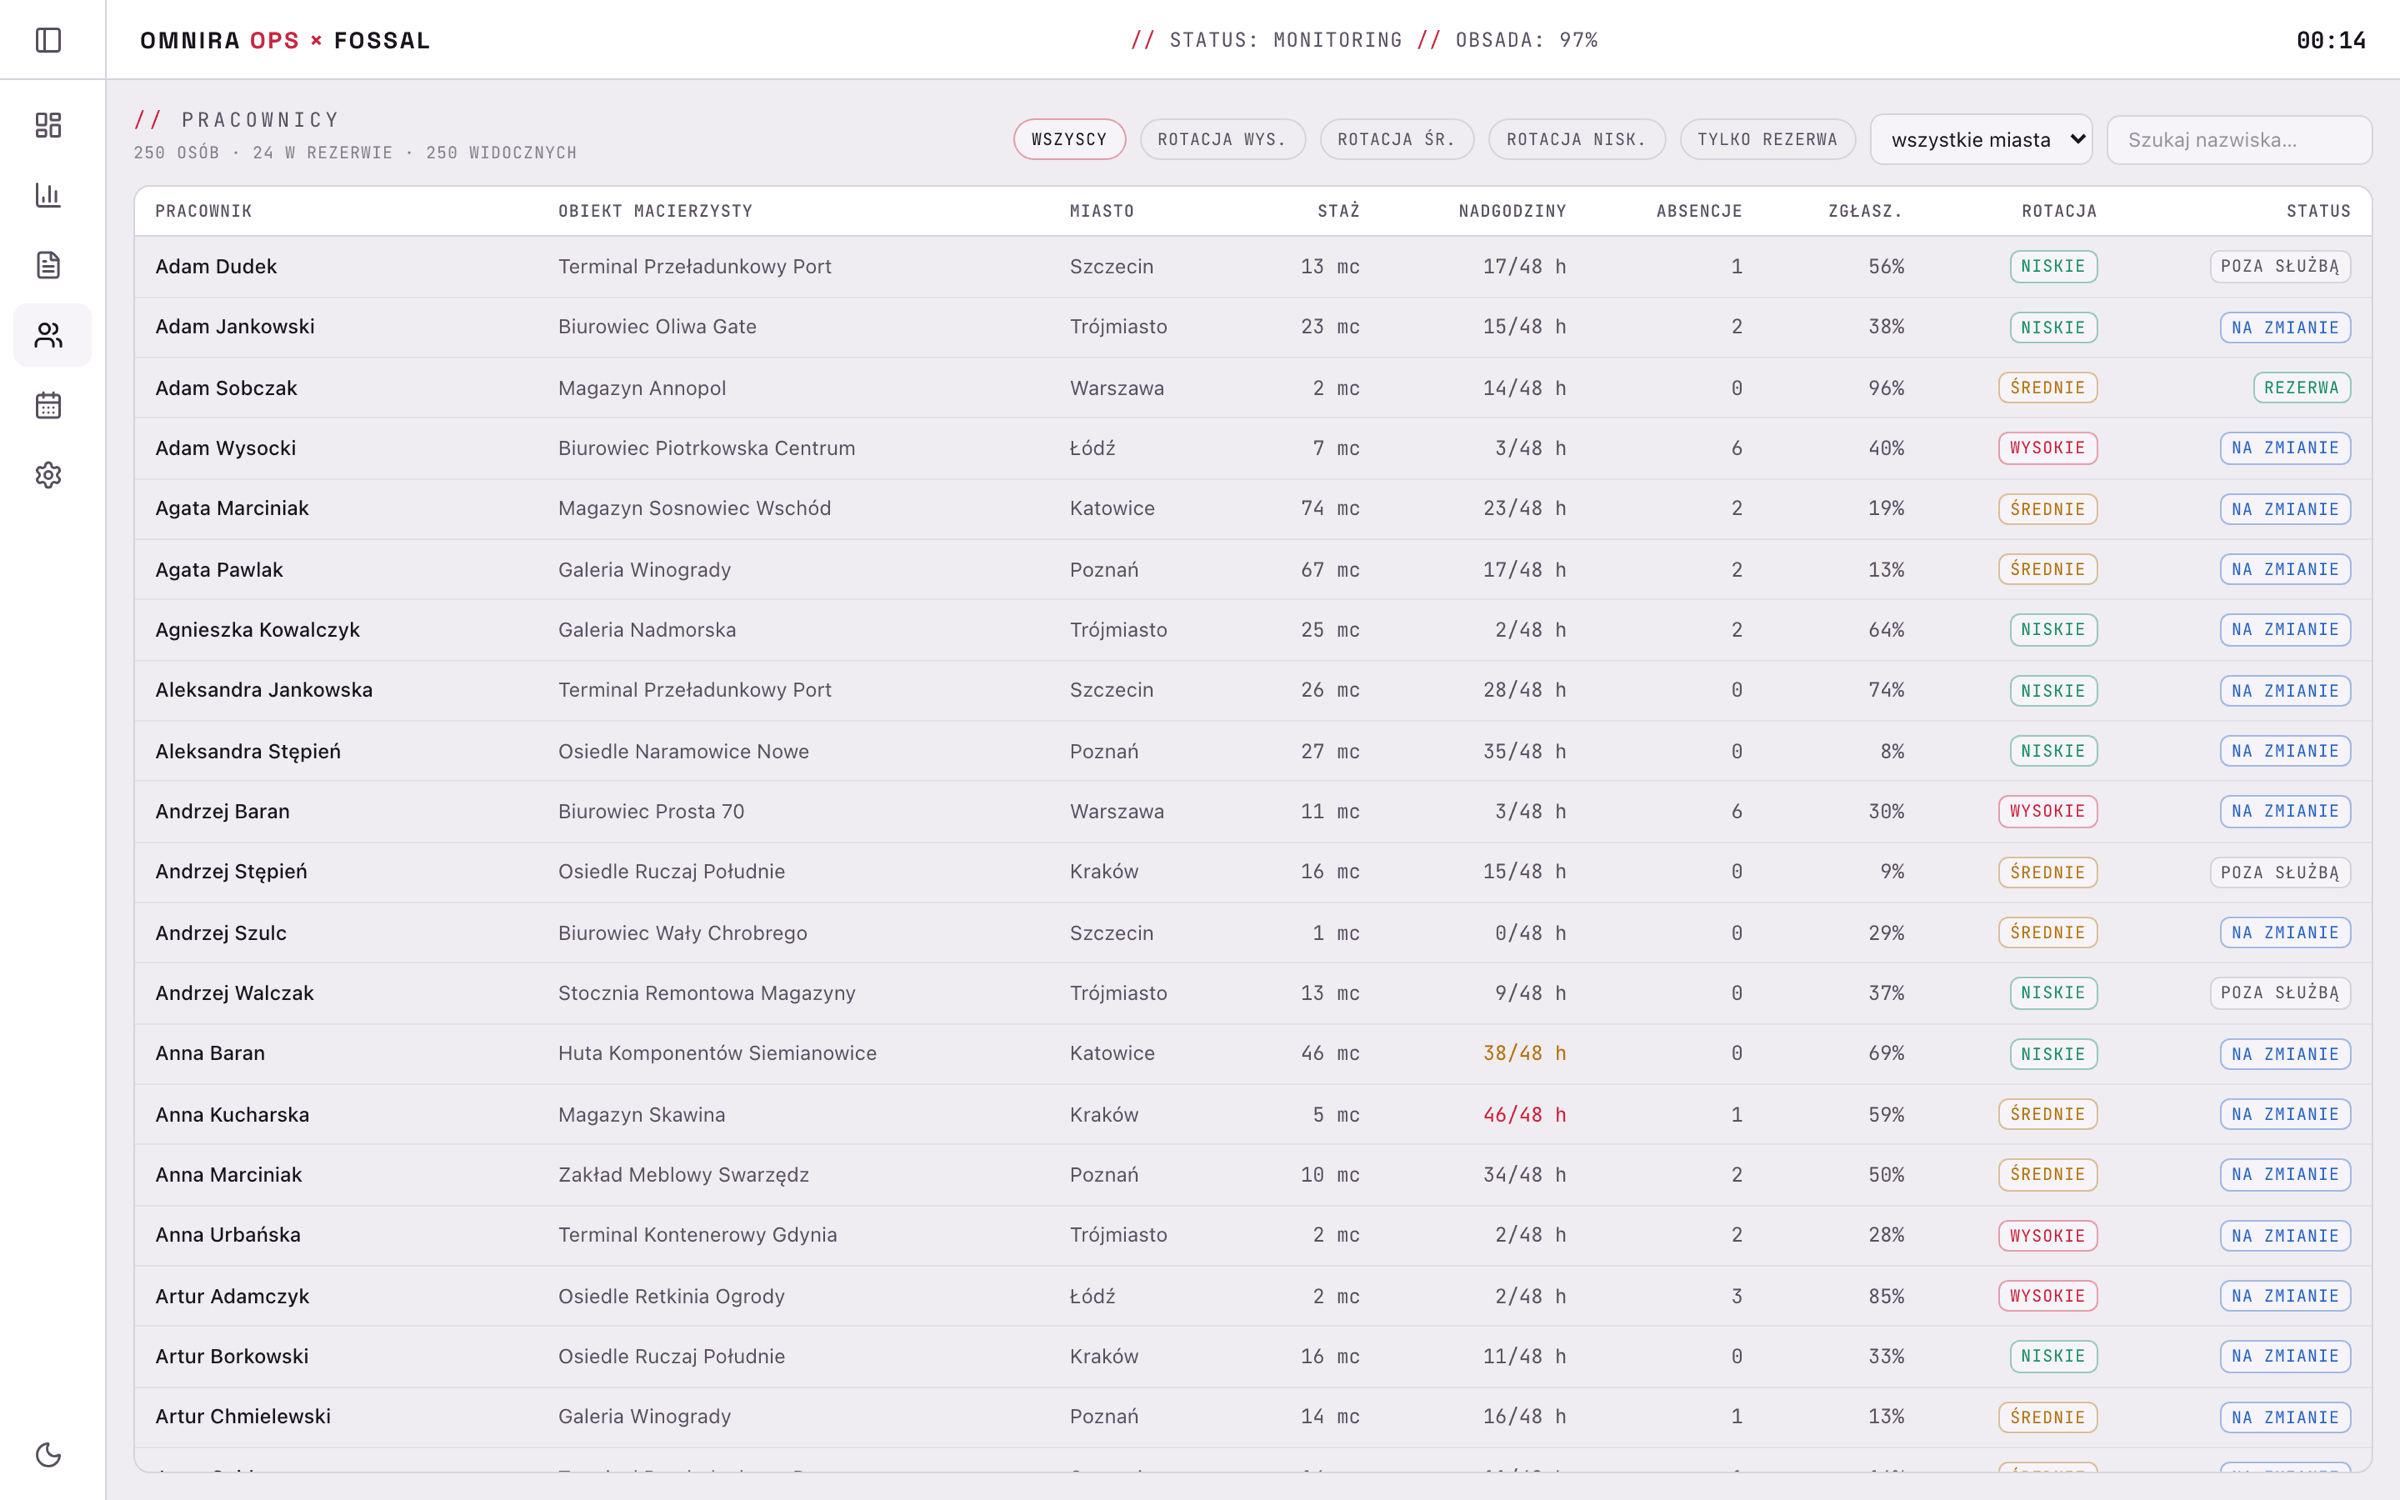Focus the Szukaj nazwiska search field
Image resolution: width=2400 pixels, height=1500 pixels.
pyautogui.click(x=2238, y=139)
